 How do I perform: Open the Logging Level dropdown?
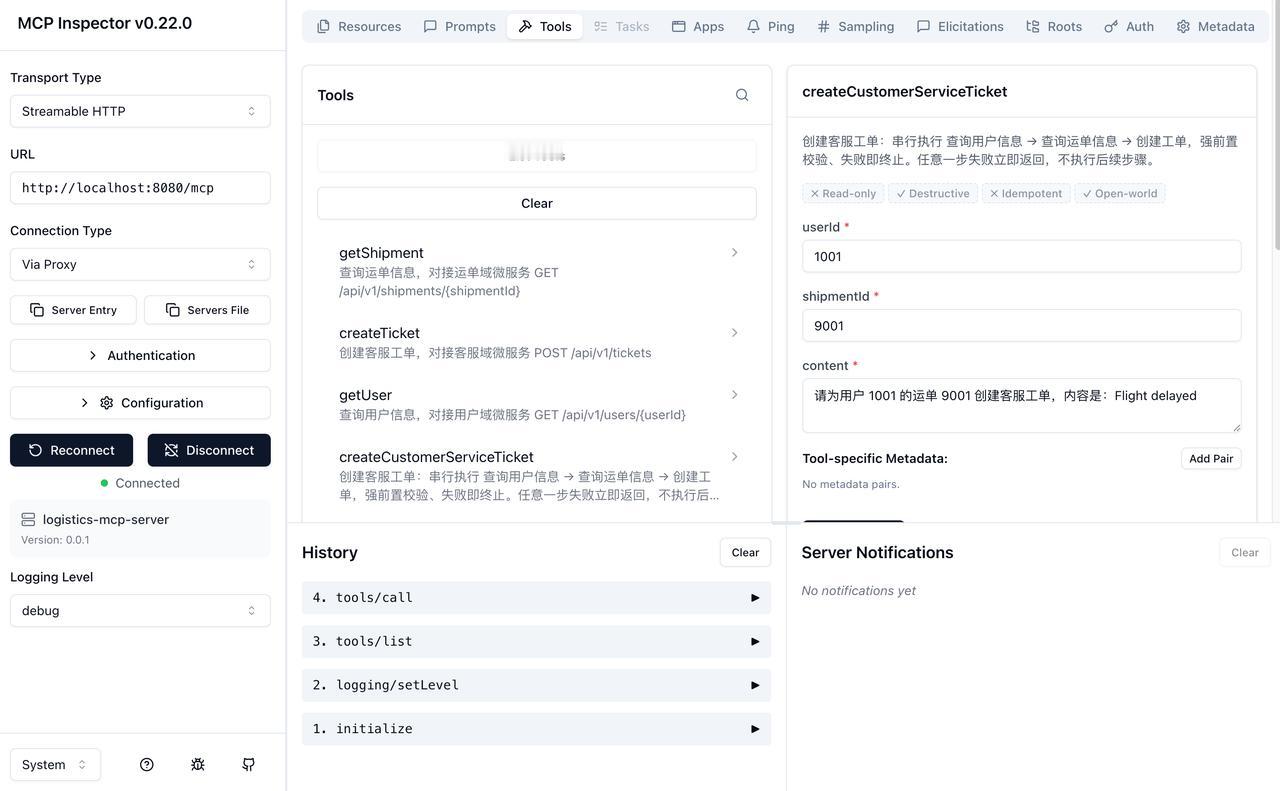140,610
